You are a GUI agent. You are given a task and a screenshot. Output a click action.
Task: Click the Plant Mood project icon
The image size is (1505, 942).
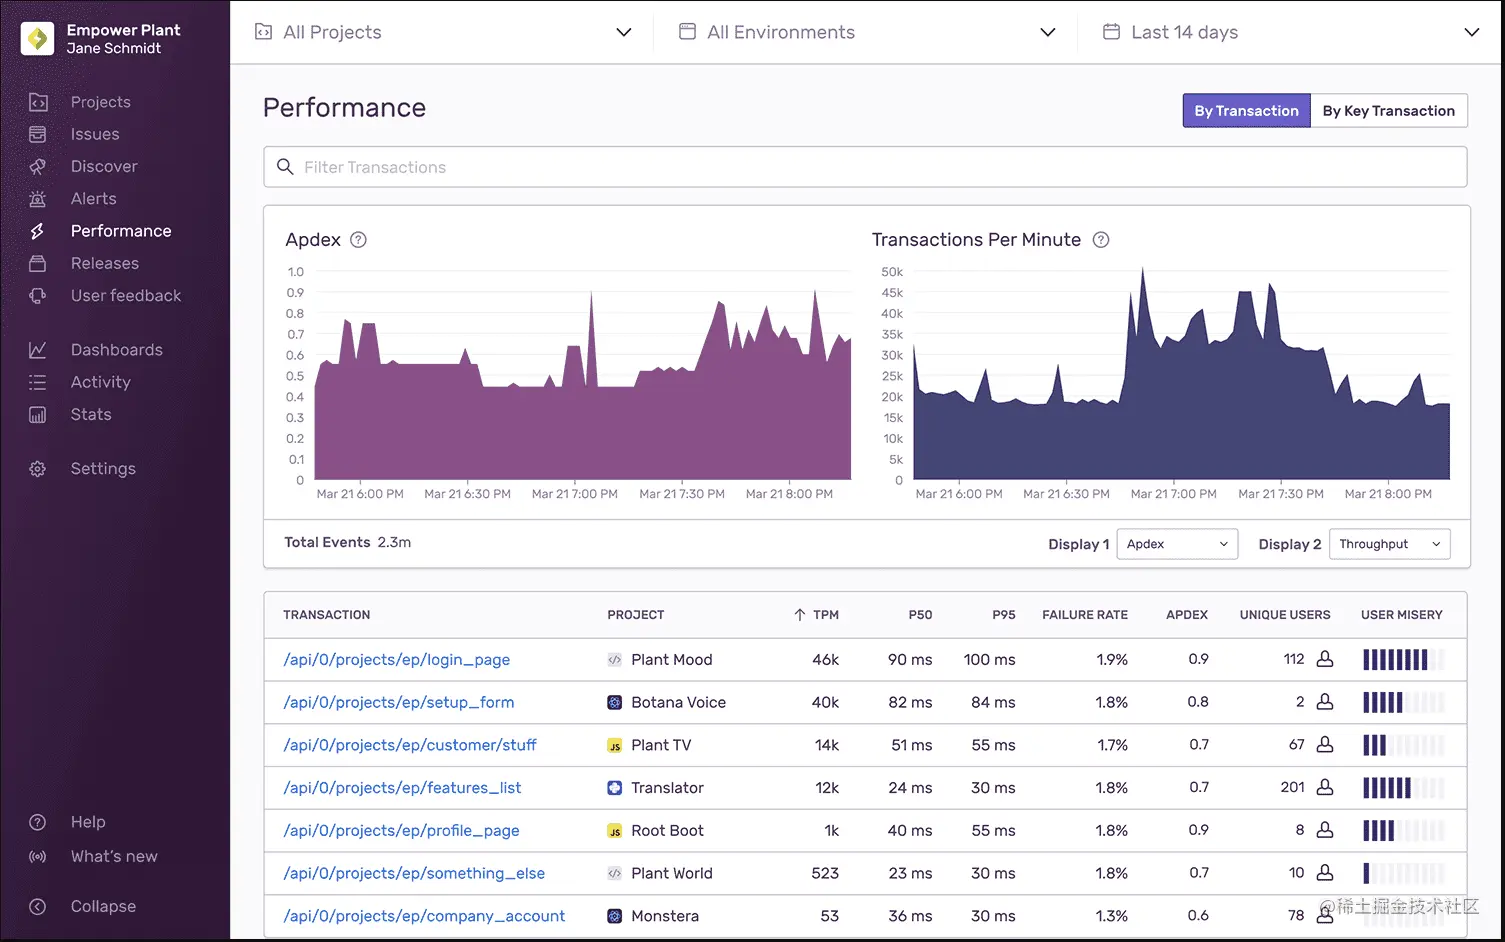[x=615, y=660]
